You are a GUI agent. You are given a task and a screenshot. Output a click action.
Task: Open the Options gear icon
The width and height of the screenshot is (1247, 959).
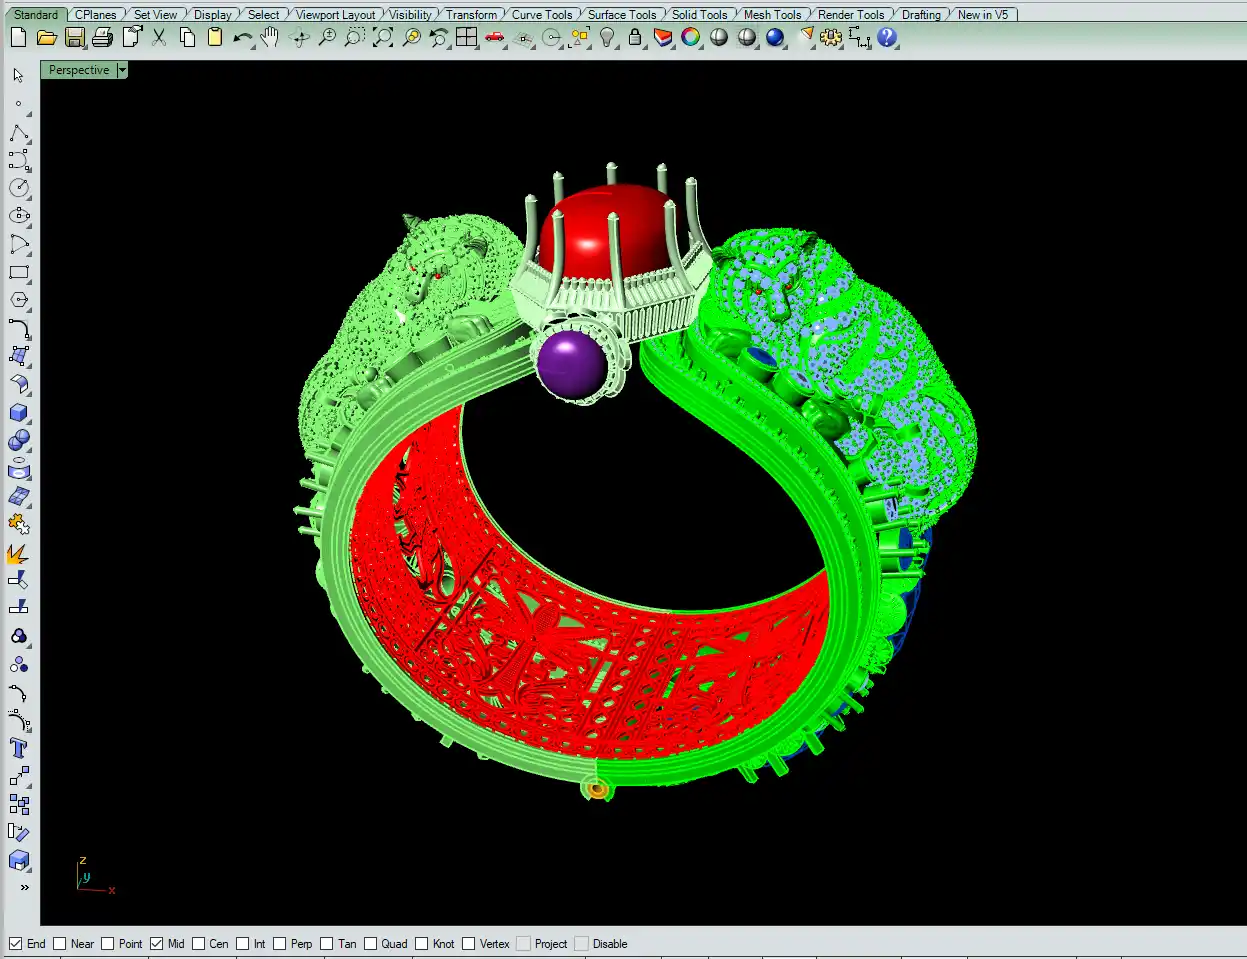point(831,38)
